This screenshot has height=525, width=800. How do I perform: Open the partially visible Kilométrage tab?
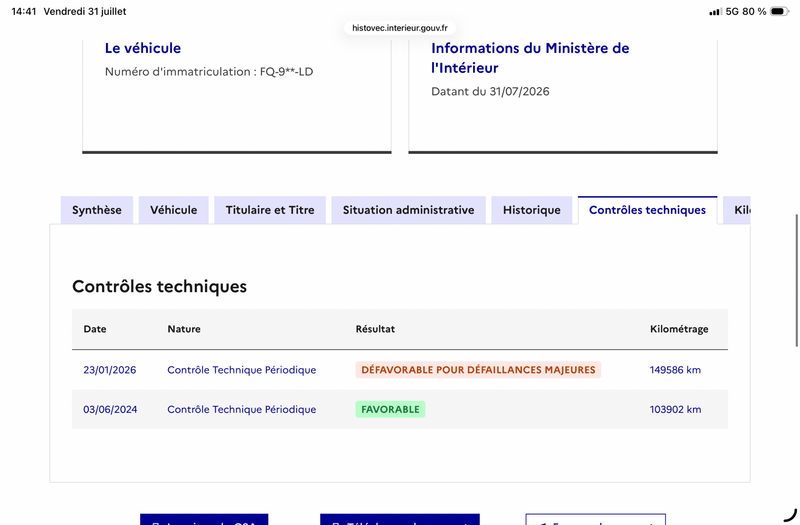737,210
